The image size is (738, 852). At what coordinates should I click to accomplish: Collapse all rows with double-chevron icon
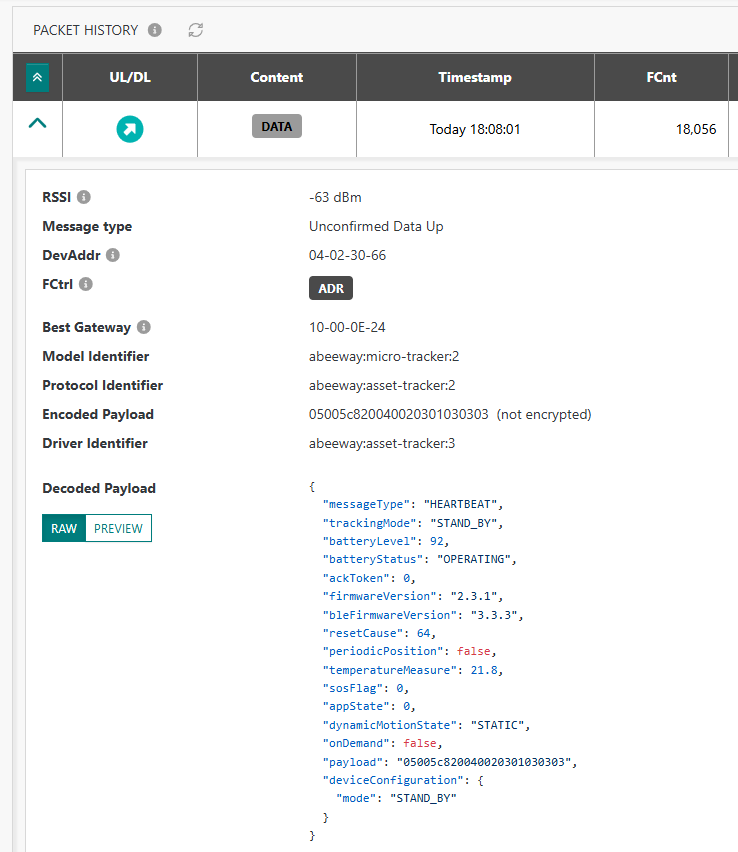tap(37, 77)
